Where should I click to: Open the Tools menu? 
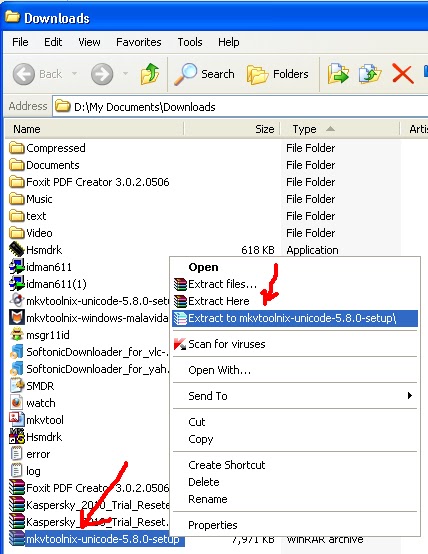click(190, 42)
